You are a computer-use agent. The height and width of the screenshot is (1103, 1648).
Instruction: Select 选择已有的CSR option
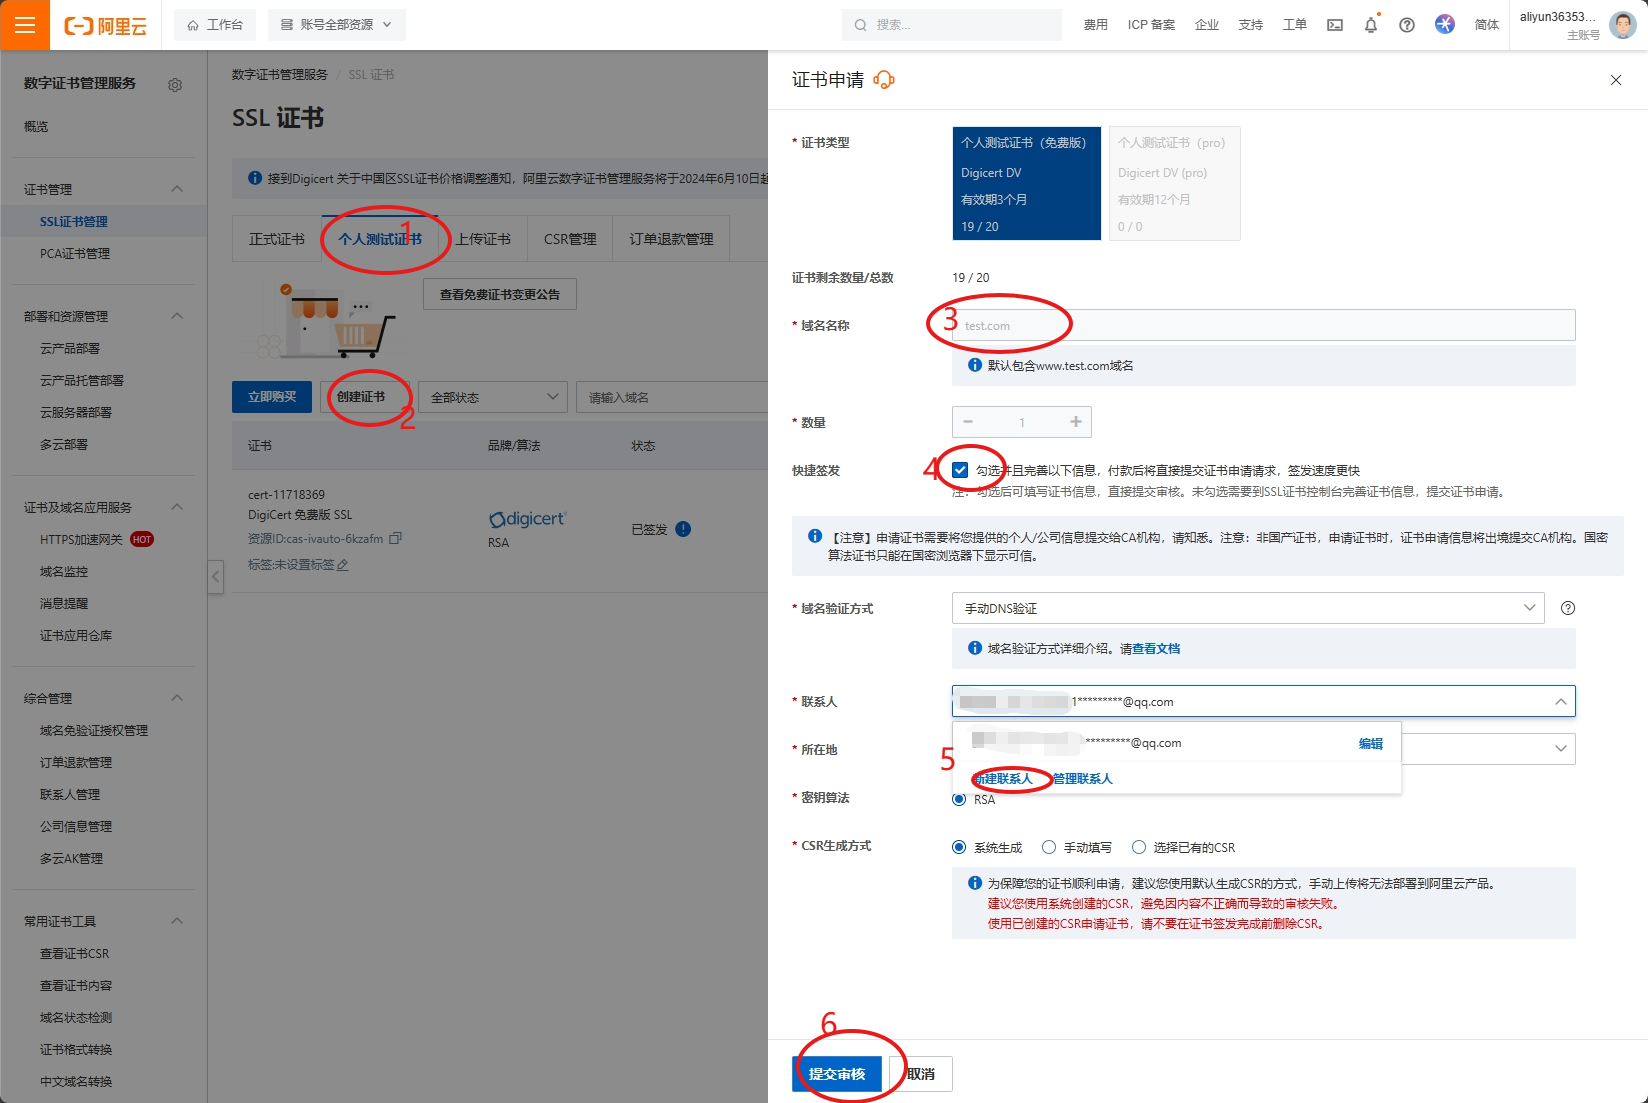point(1139,847)
